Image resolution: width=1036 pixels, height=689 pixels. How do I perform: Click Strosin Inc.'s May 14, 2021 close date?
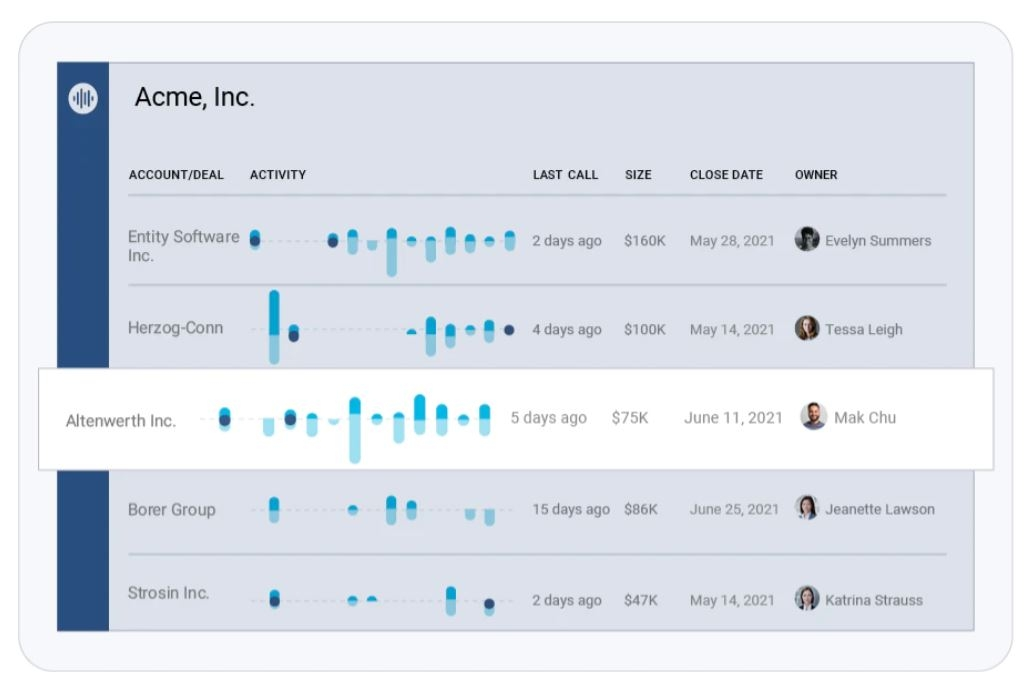click(x=732, y=600)
